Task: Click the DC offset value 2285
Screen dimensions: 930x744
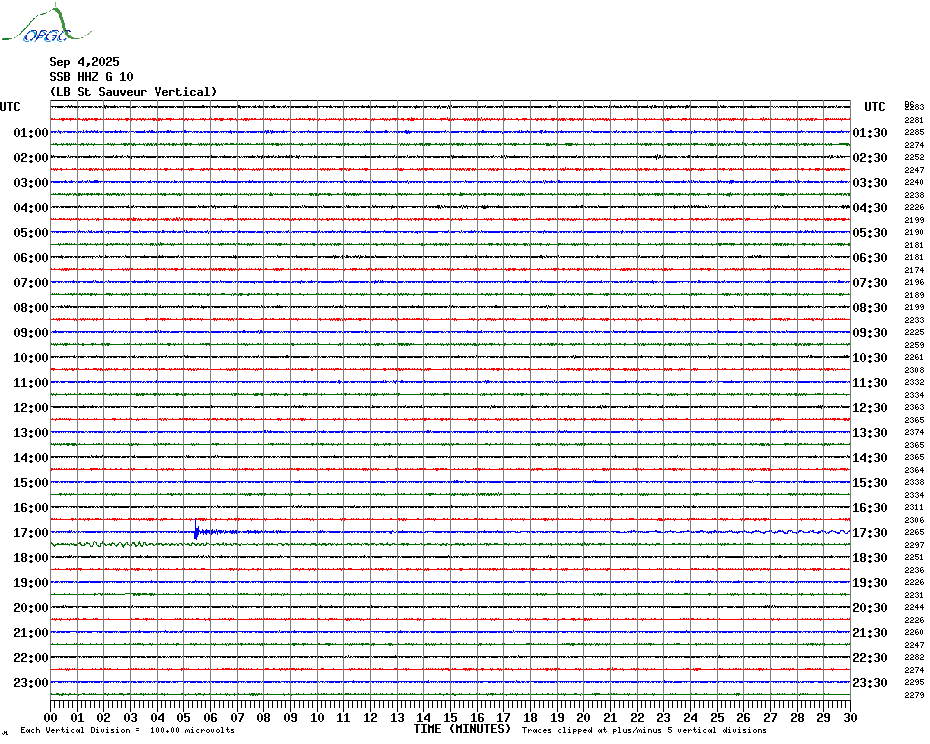Action: (x=914, y=132)
